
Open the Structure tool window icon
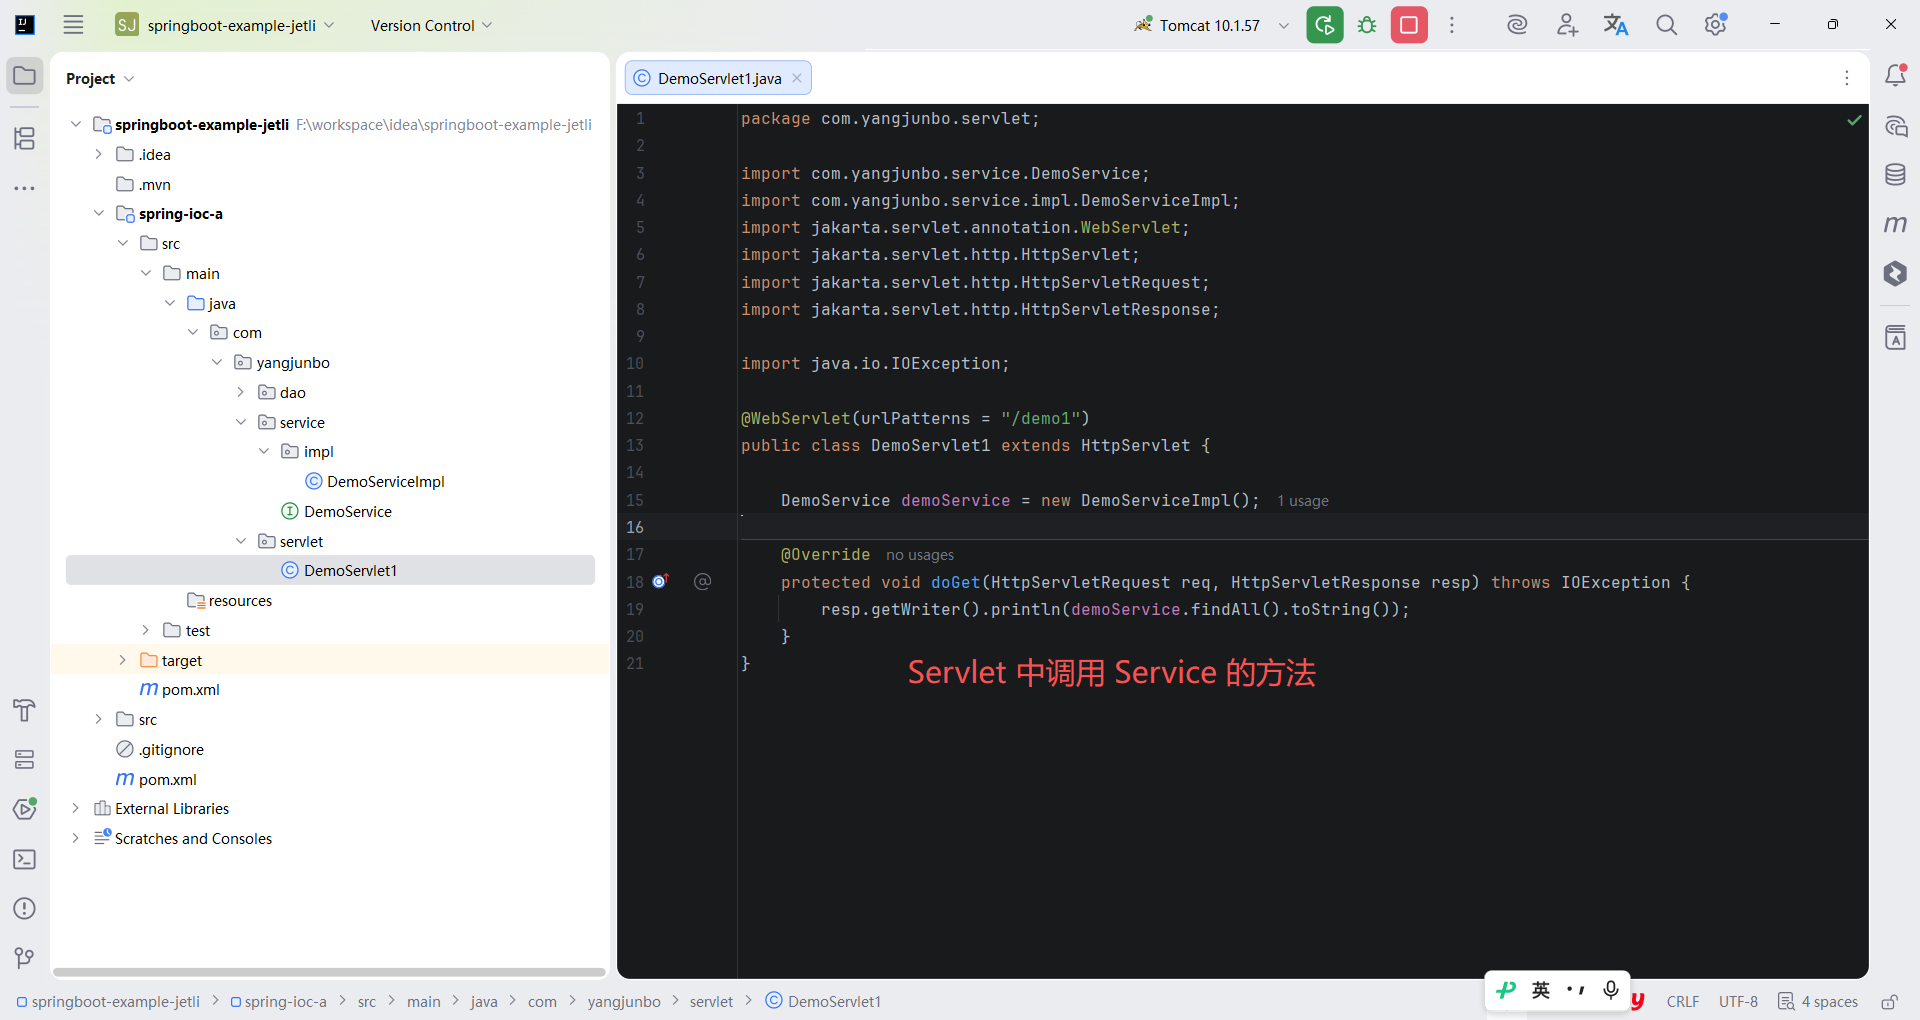point(25,138)
